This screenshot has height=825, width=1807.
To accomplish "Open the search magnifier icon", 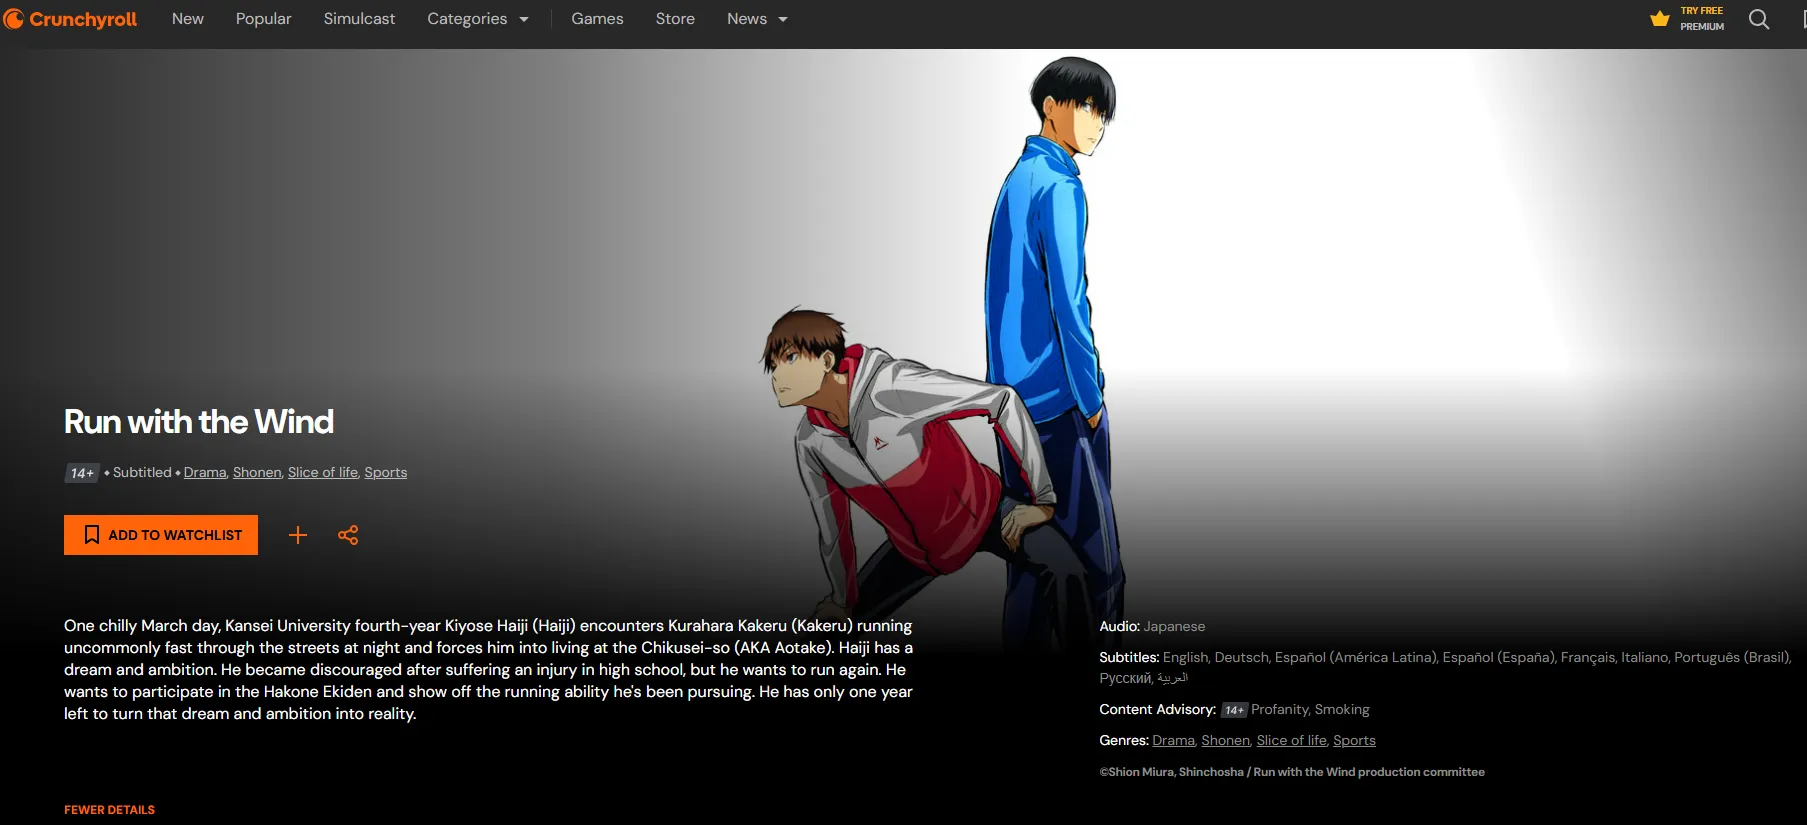I will click(x=1758, y=19).
